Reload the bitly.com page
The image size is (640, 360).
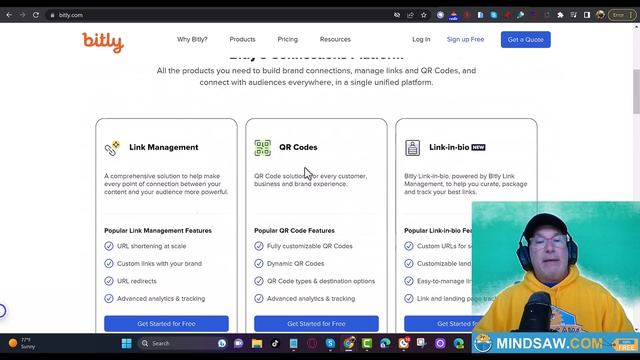coord(36,15)
